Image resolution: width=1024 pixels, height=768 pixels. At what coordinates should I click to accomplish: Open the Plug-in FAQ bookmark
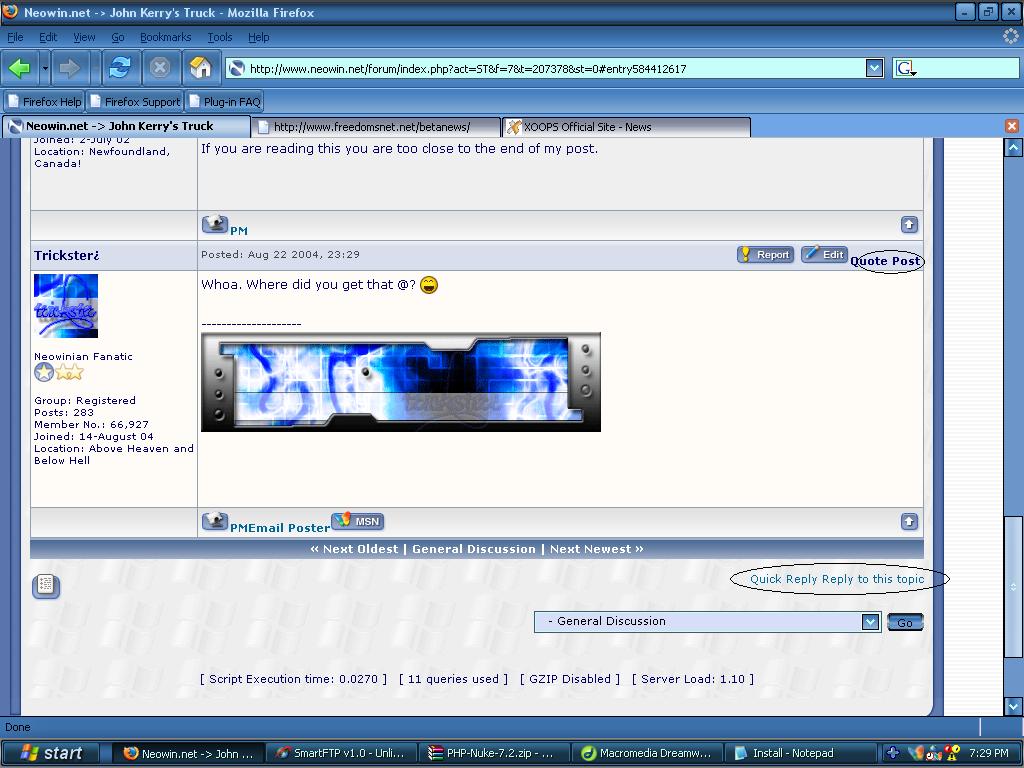tap(225, 102)
